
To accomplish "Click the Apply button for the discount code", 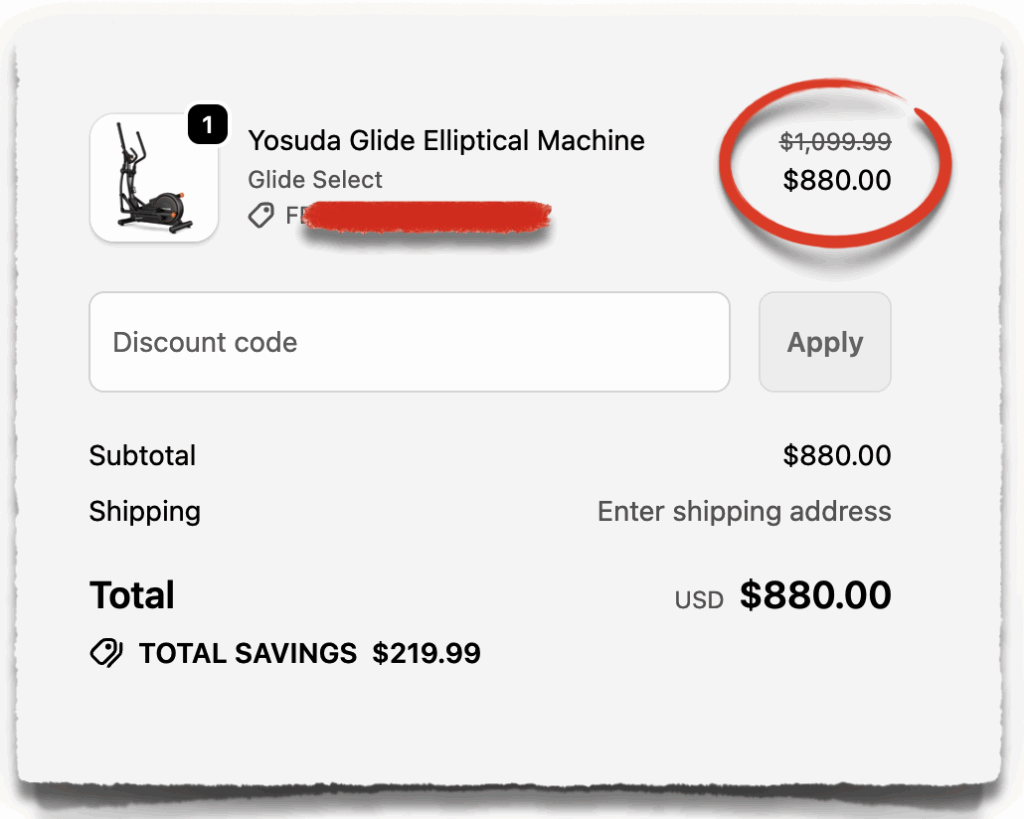I will [x=825, y=342].
